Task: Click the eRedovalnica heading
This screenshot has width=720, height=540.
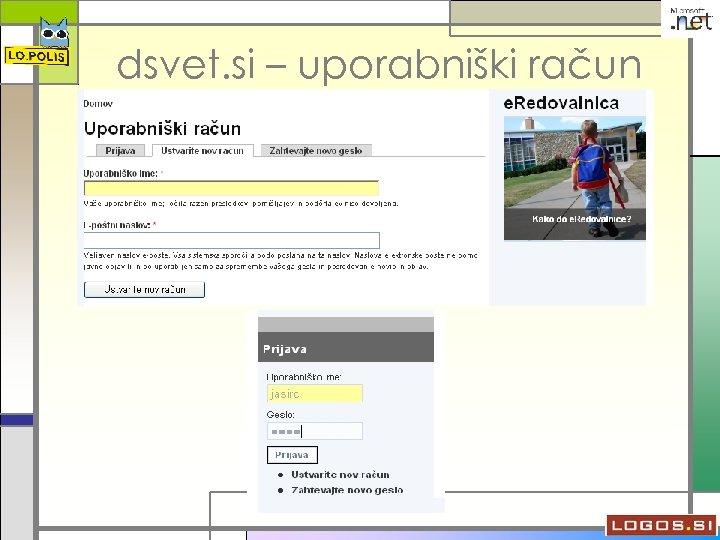Action: point(561,103)
